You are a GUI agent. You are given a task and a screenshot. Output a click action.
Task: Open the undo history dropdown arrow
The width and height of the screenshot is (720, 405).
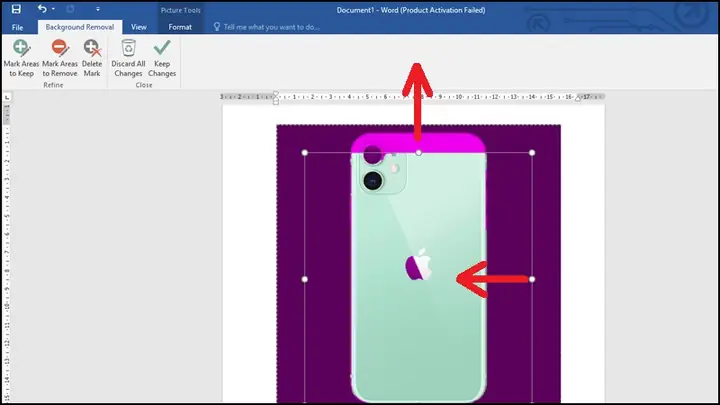pyautogui.click(x=53, y=9)
